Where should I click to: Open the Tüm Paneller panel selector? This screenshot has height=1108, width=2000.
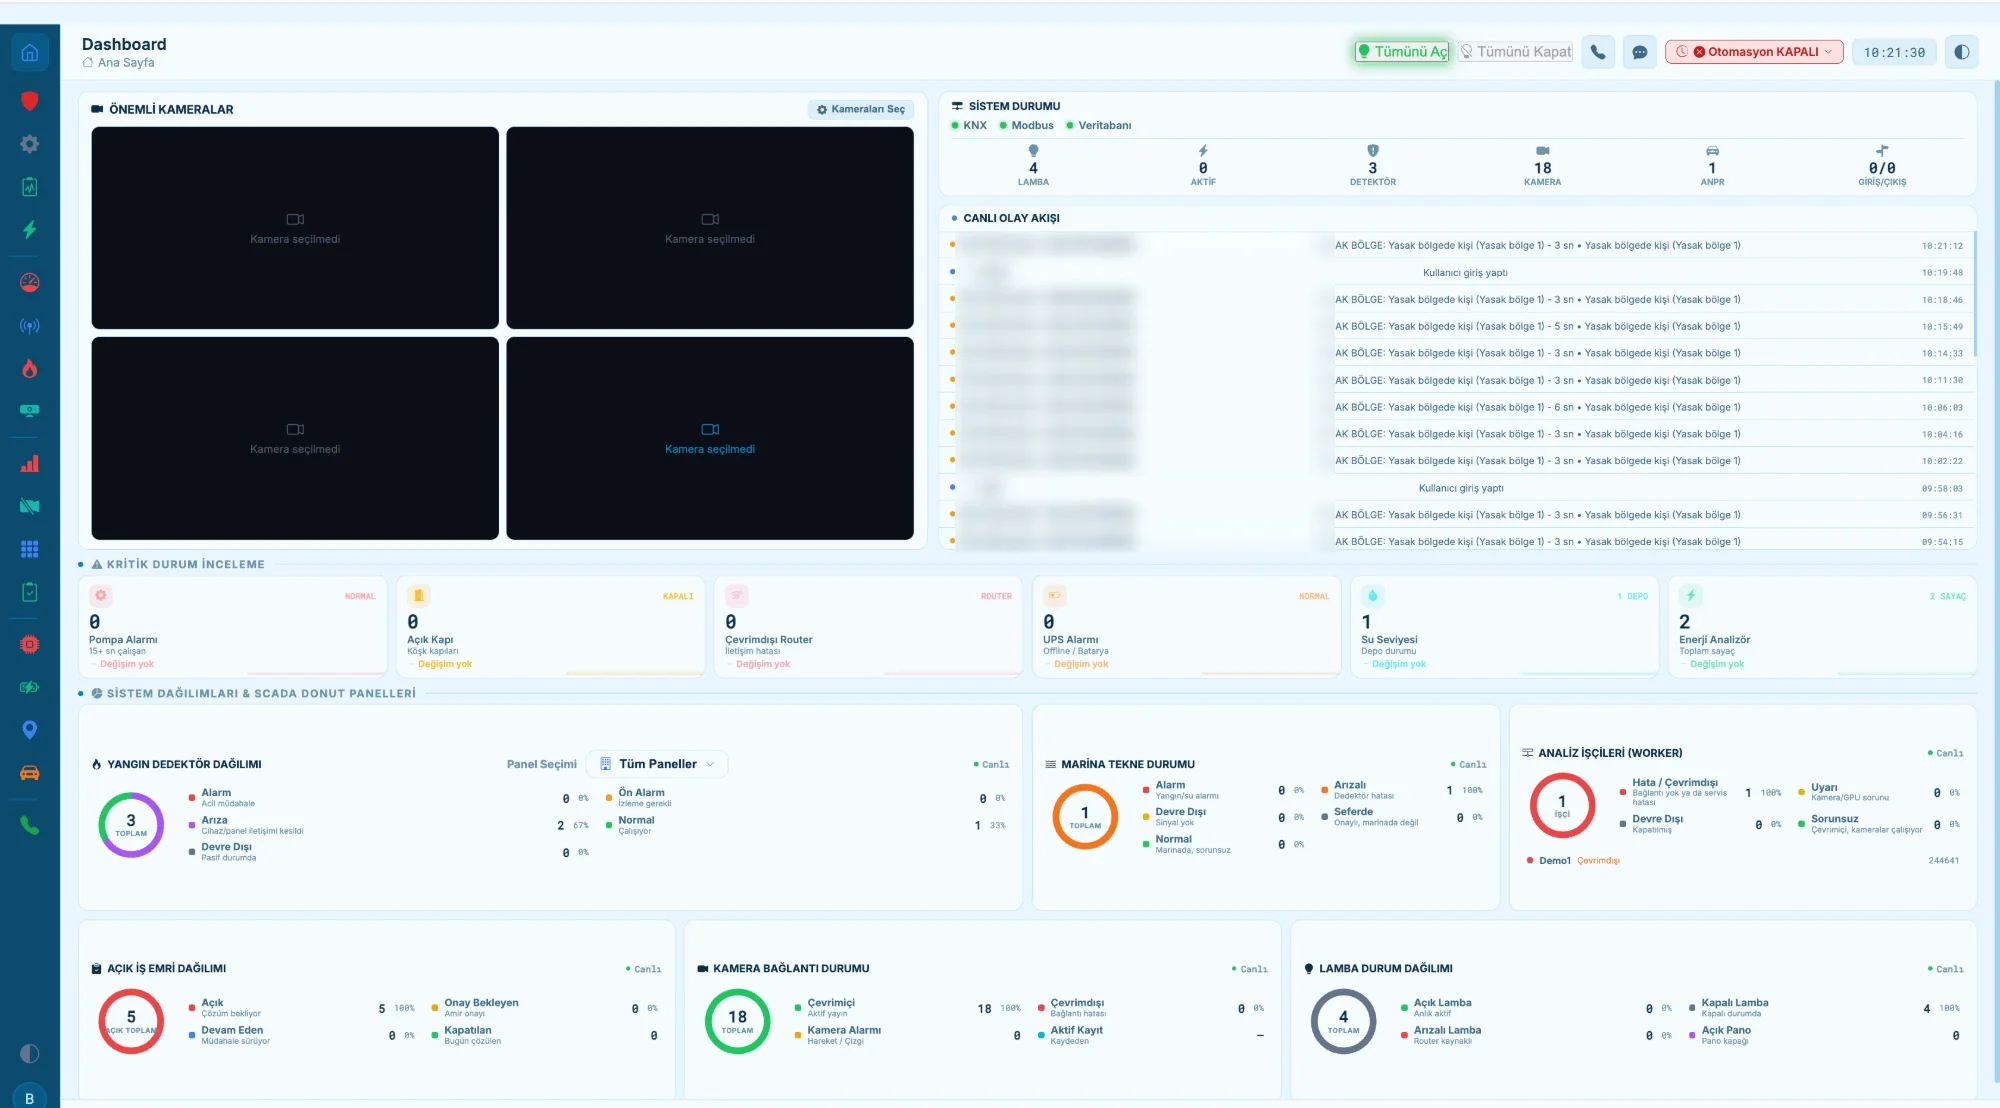[x=657, y=764]
